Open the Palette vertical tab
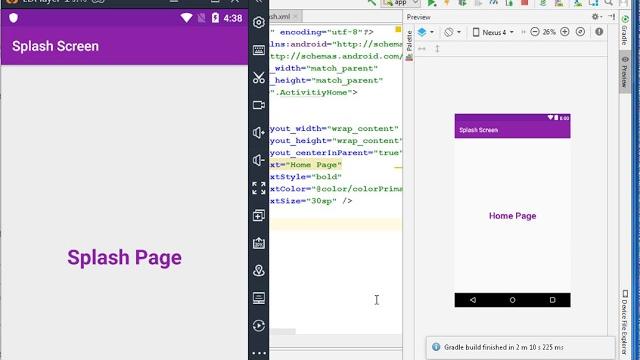Image resolution: width=640 pixels, height=360 pixels. pyautogui.click(x=409, y=45)
